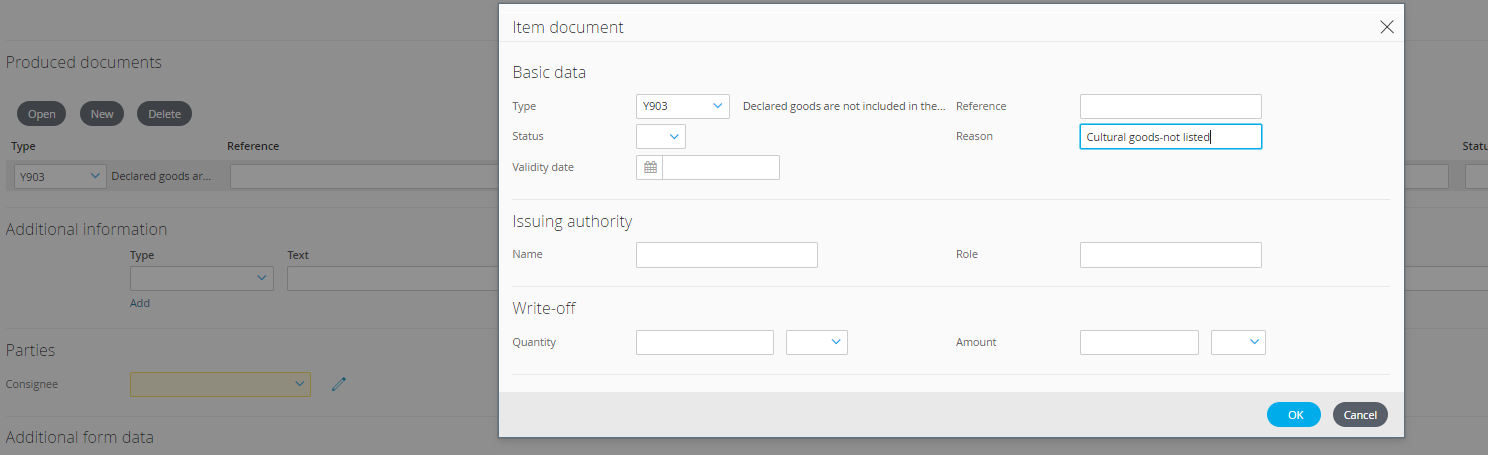Open the Write-off Quantity unit dropdown
The width and height of the screenshot is (1488, 455).
[x=816, y=343]
